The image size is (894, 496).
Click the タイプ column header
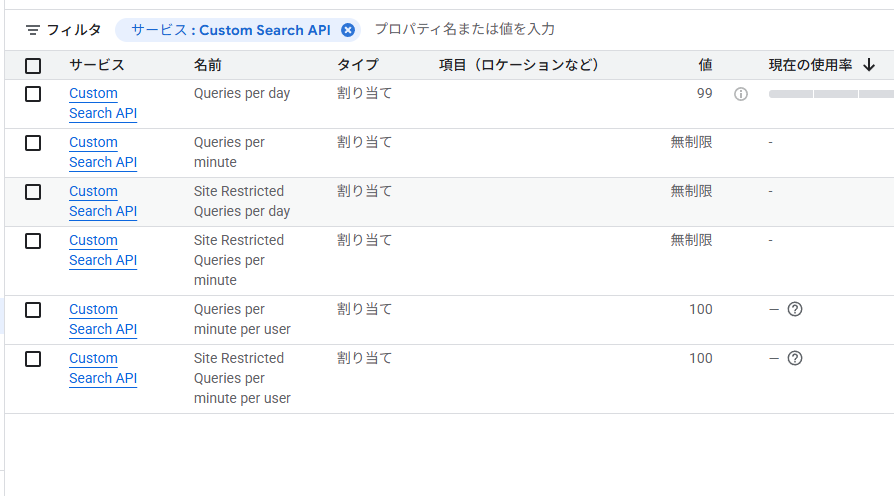point(357,65)
